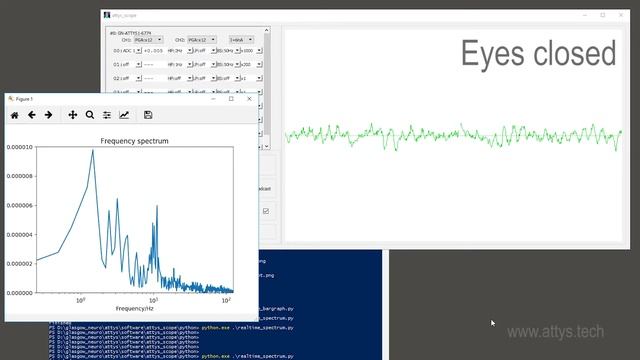Reset the plot view with the Home icon

click(15, 115)
